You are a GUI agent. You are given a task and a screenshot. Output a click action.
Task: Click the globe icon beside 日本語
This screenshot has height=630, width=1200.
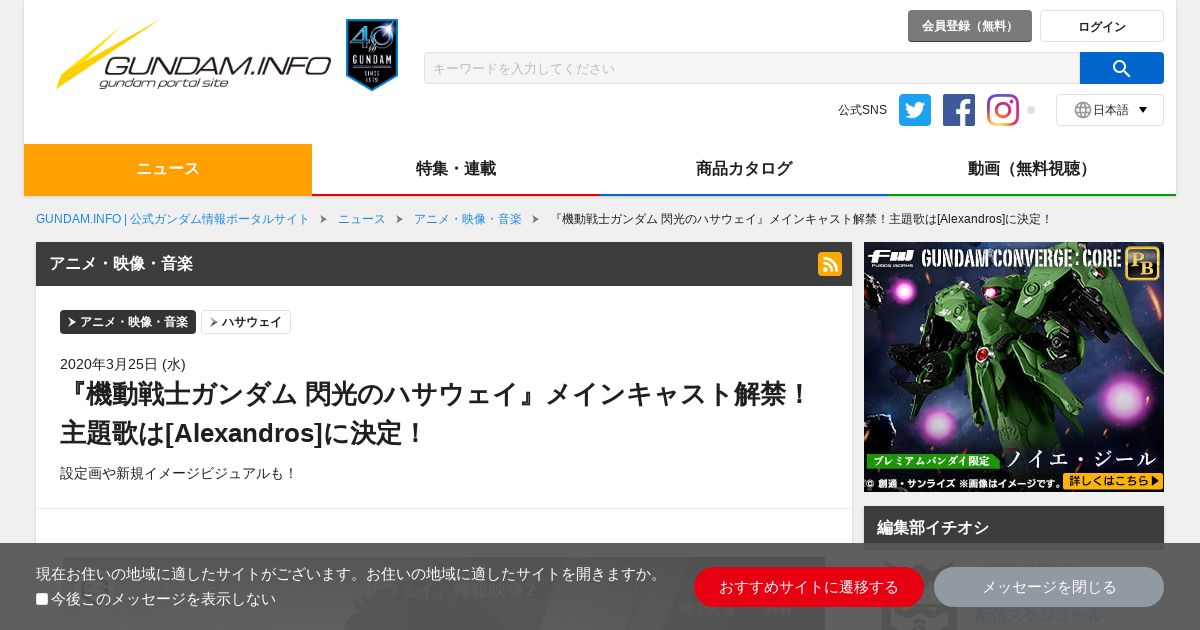[1083, 110]
